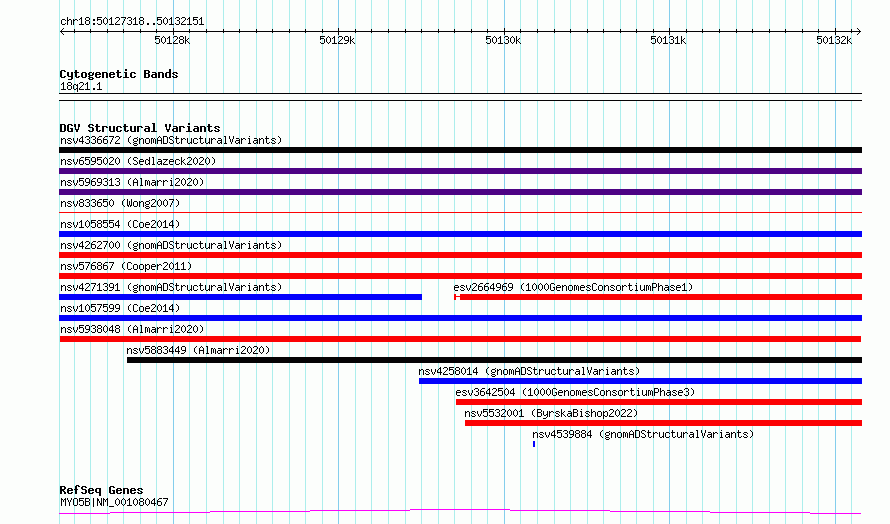Click the right arrow of the ruler
890x524 pixels.
click(859, 31)
